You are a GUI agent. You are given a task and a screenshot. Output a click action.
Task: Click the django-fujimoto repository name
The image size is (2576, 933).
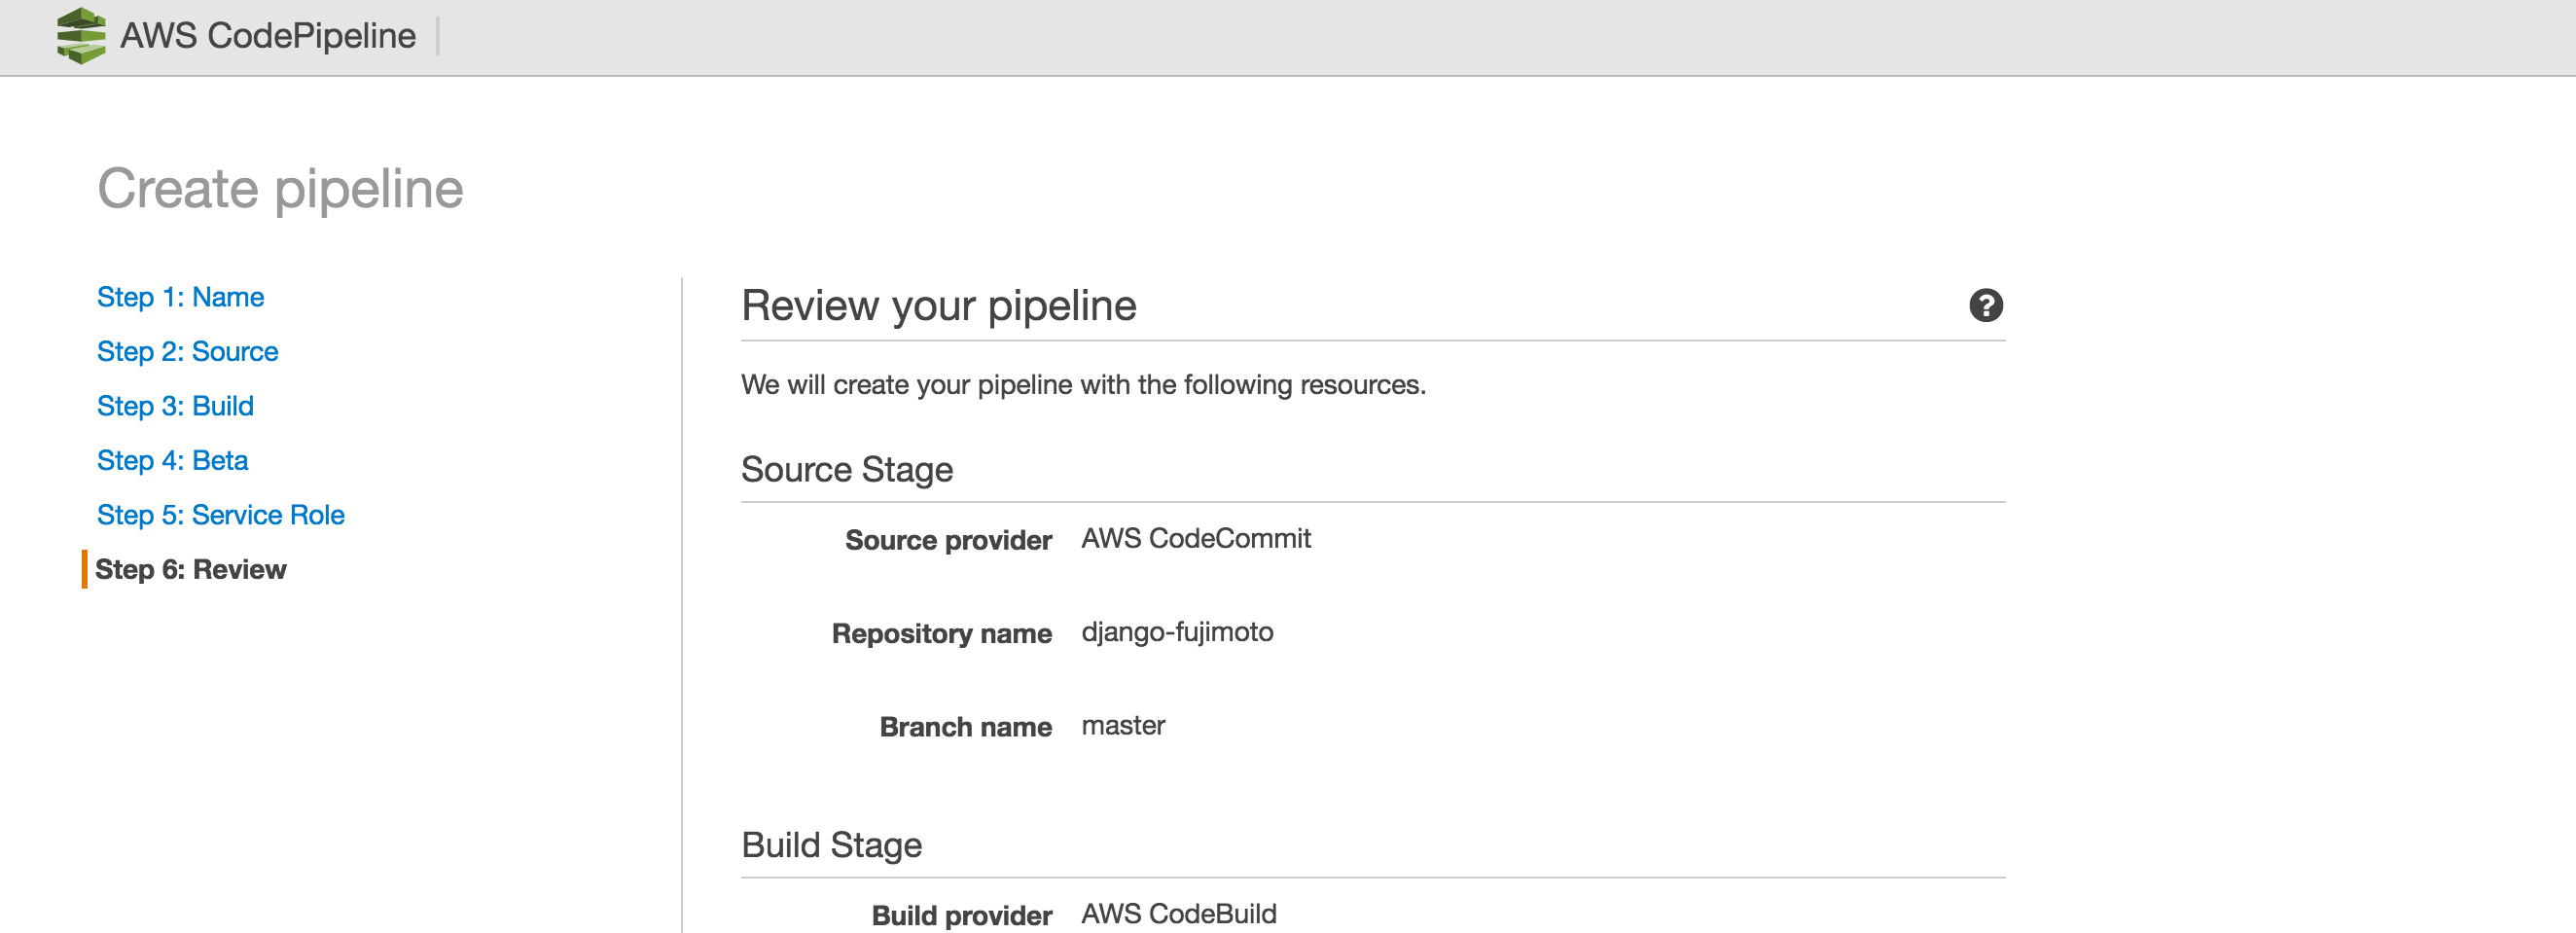pos(1178,632)
